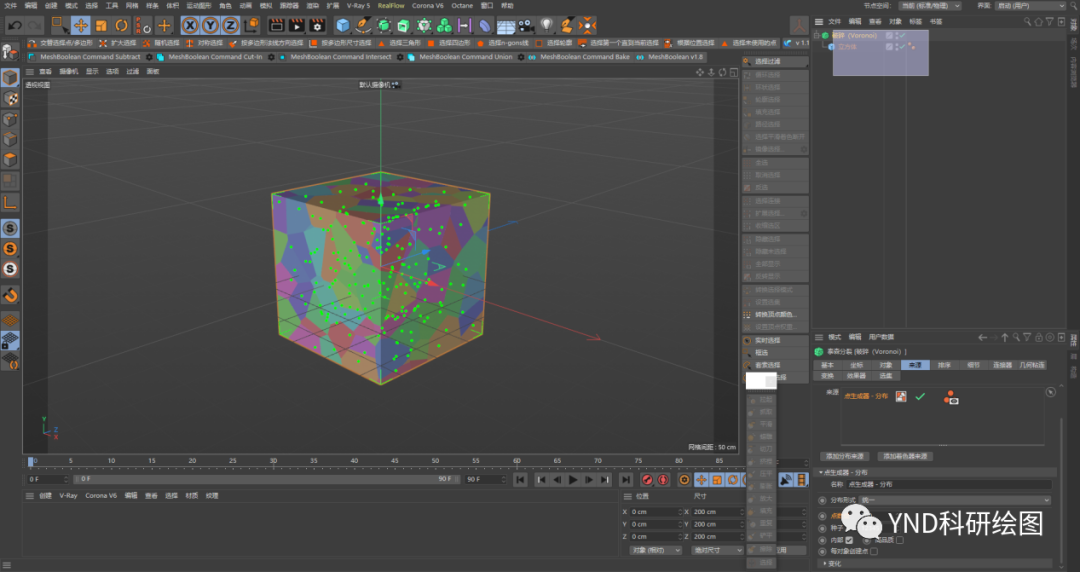Switch to the highlighted source tab in attributes
The width and height of the screenshot is (1080, 572).
coord(915,365)
